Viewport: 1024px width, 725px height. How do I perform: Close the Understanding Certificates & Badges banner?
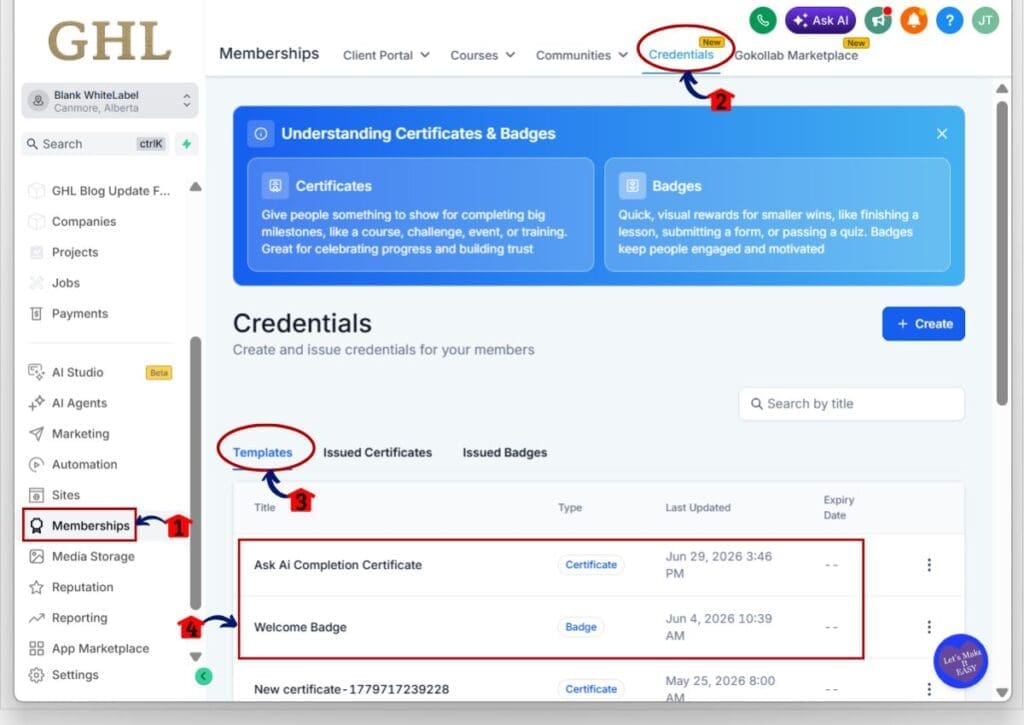pos(942,134)
